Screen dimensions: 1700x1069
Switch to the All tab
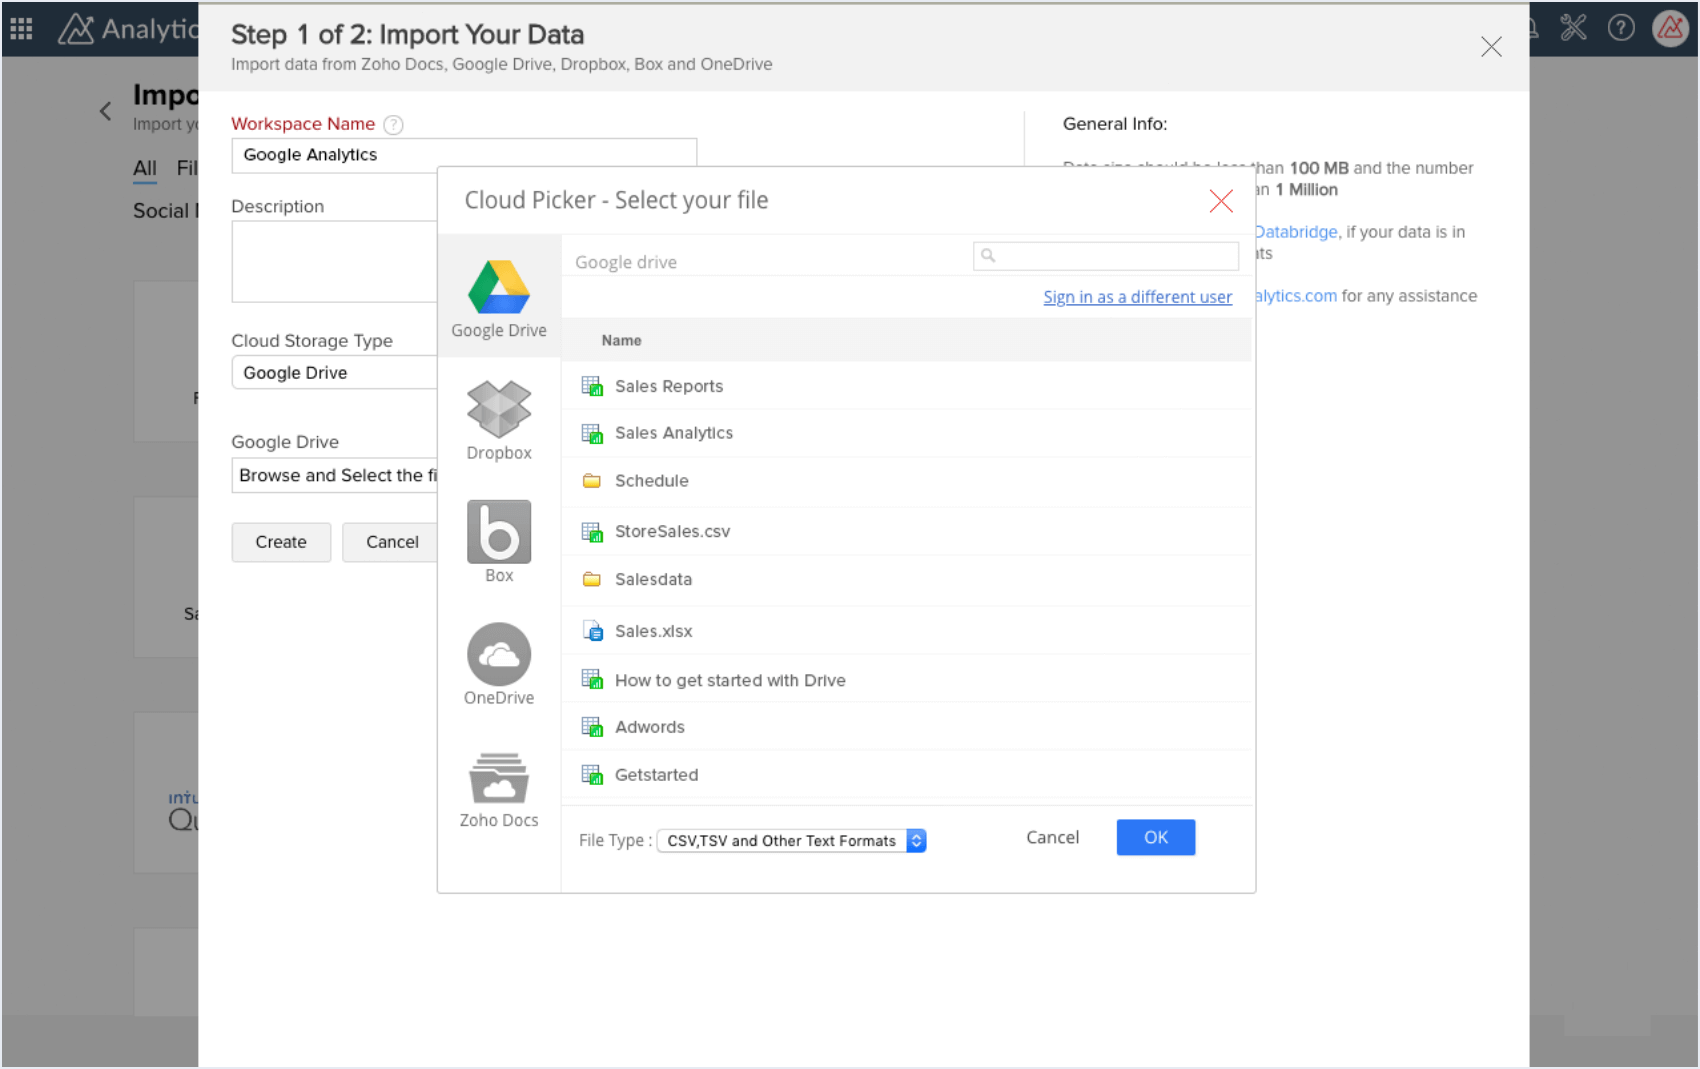tap(145, 168)
